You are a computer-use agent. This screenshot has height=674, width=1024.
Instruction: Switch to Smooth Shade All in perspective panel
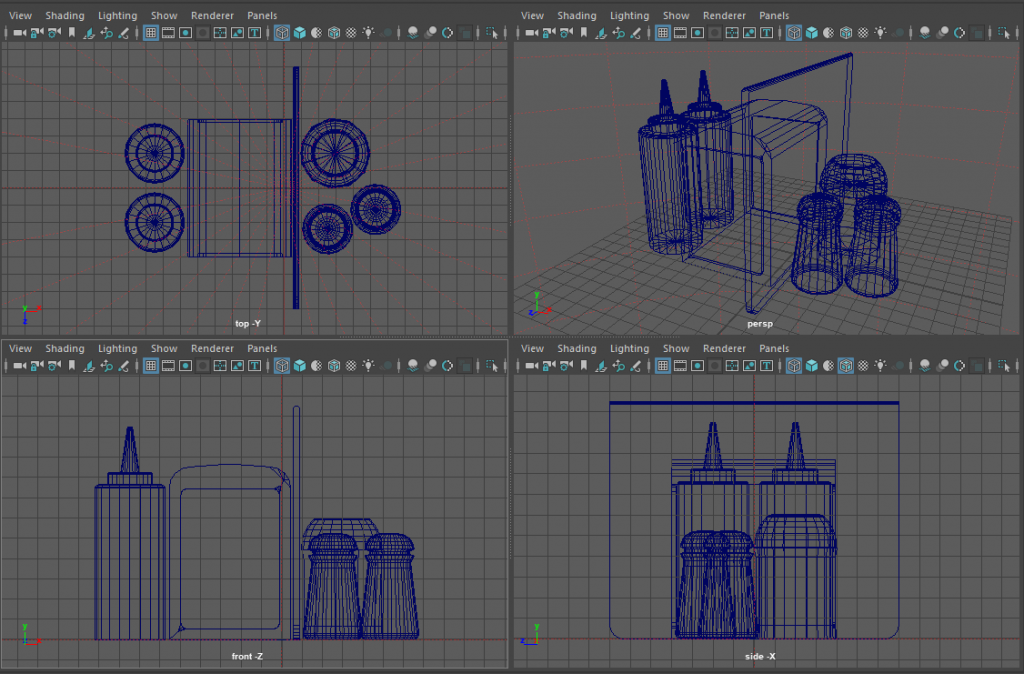click(812, 33)
